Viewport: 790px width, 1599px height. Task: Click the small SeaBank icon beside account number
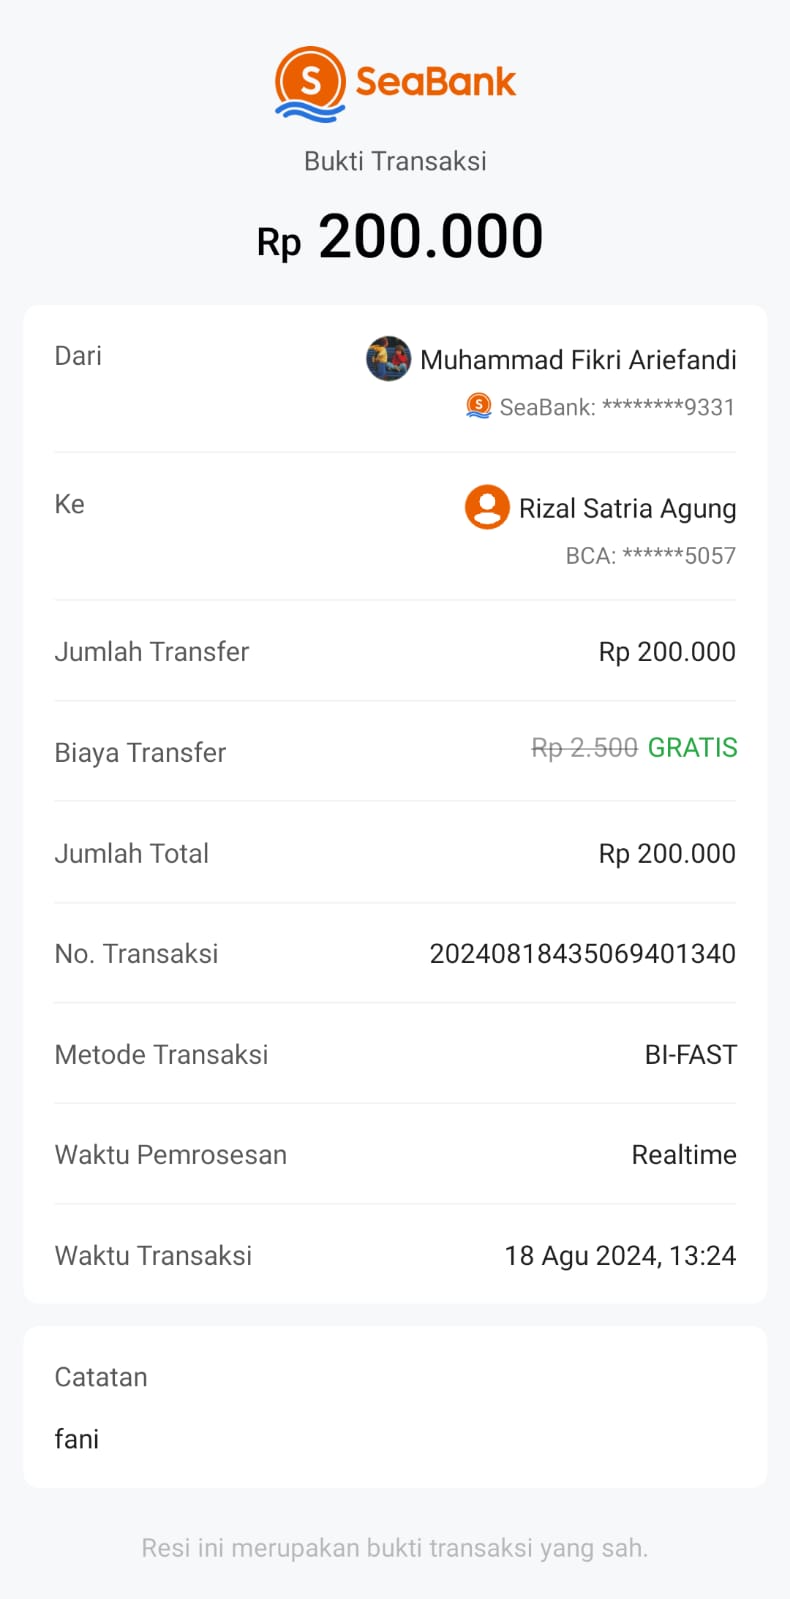point(479,406)
